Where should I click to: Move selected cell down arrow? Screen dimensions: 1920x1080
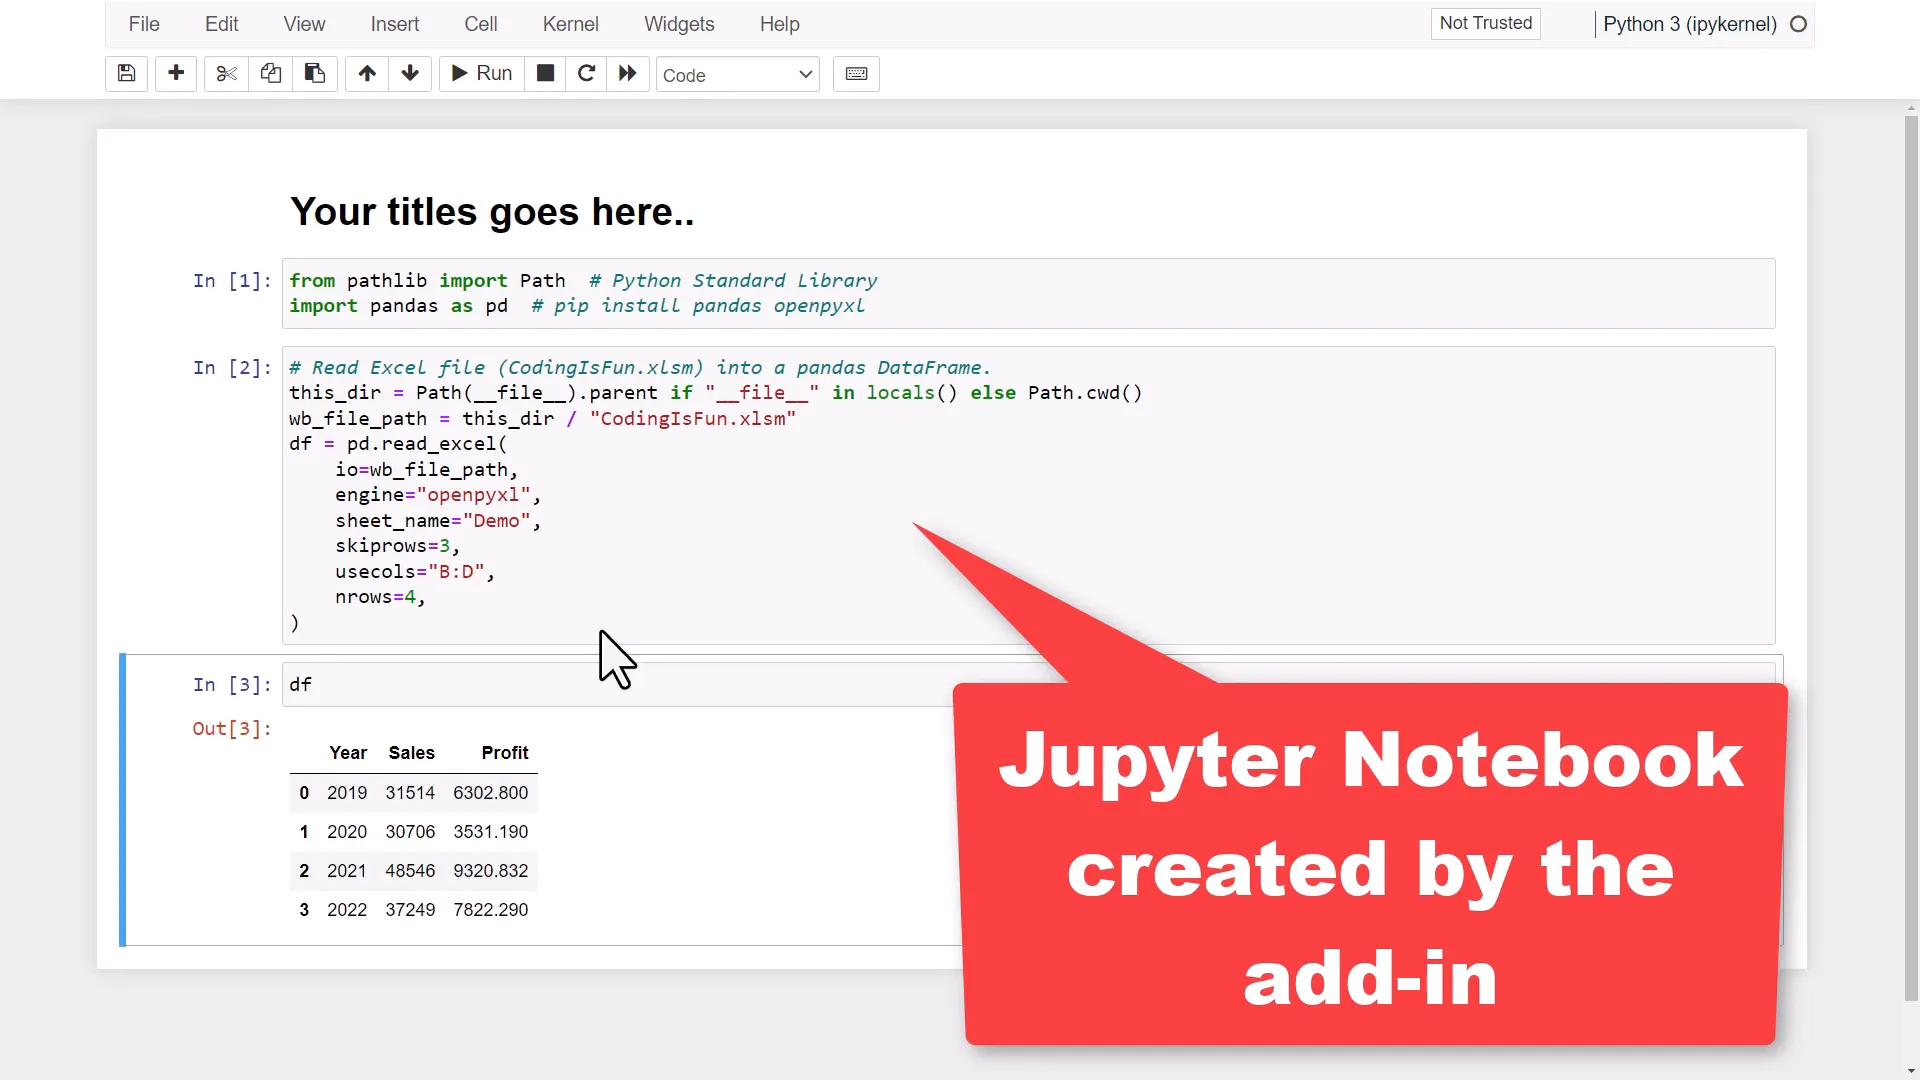410,73
